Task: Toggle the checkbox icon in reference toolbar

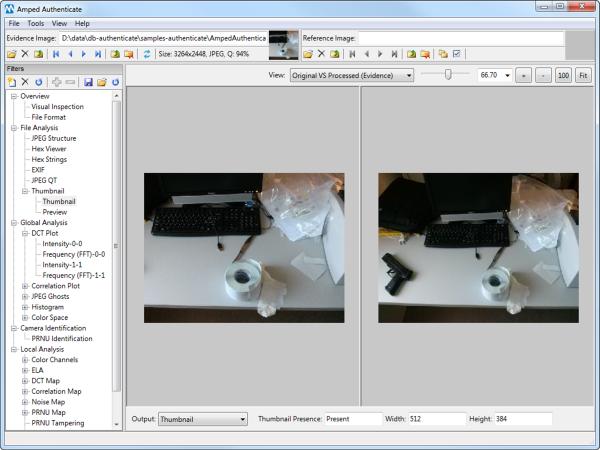Action: point(457,53)
